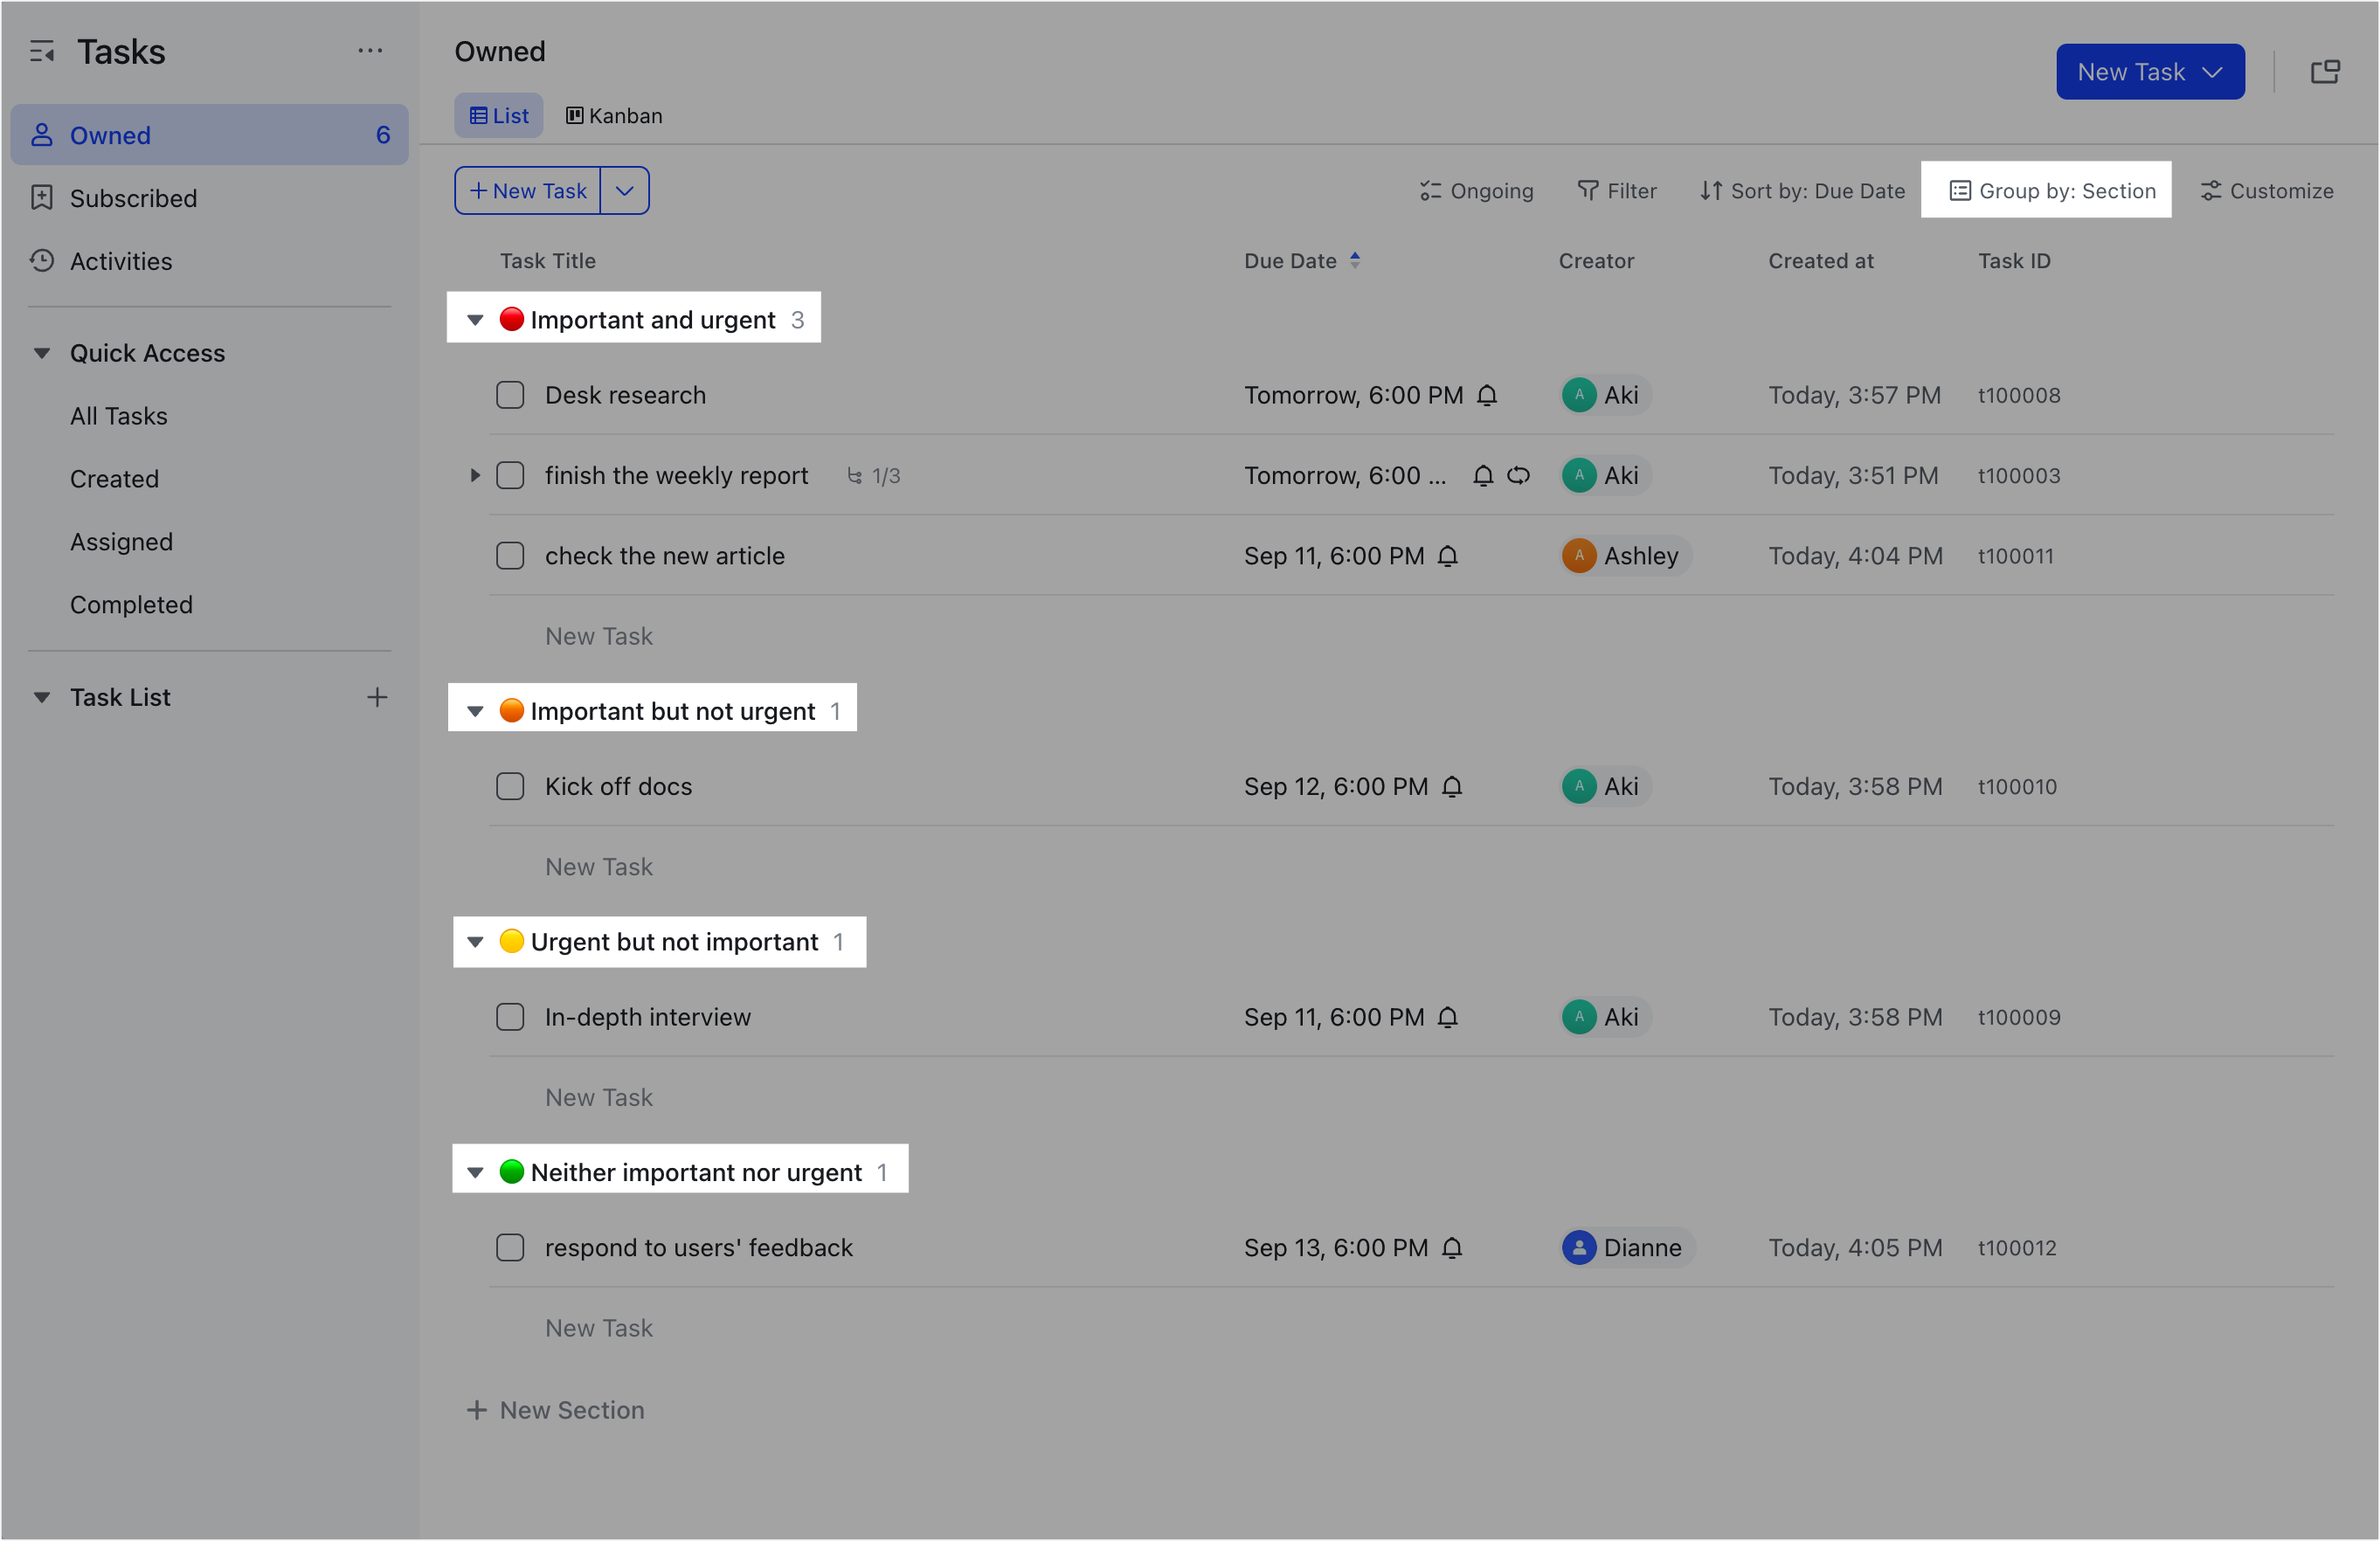Viewport: 2380px width, 1541px height.
Task: Collapse the Tasks sidebar
Action: coord(43,50)
